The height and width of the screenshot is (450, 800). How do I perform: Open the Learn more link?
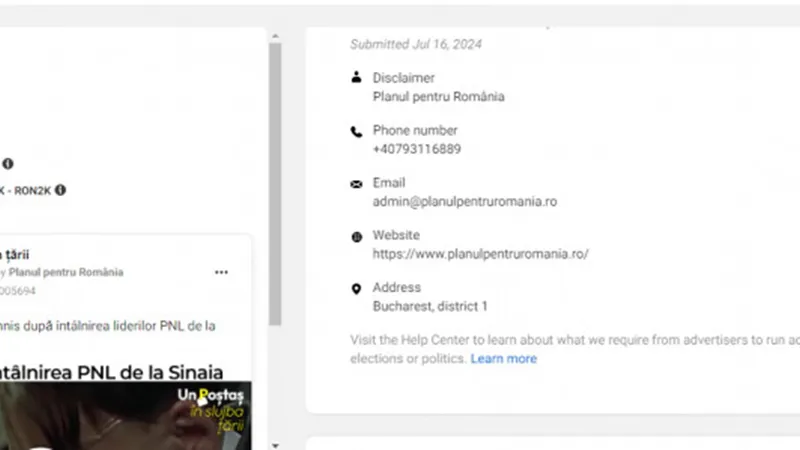pyautogui.click(x=504, y=359)
